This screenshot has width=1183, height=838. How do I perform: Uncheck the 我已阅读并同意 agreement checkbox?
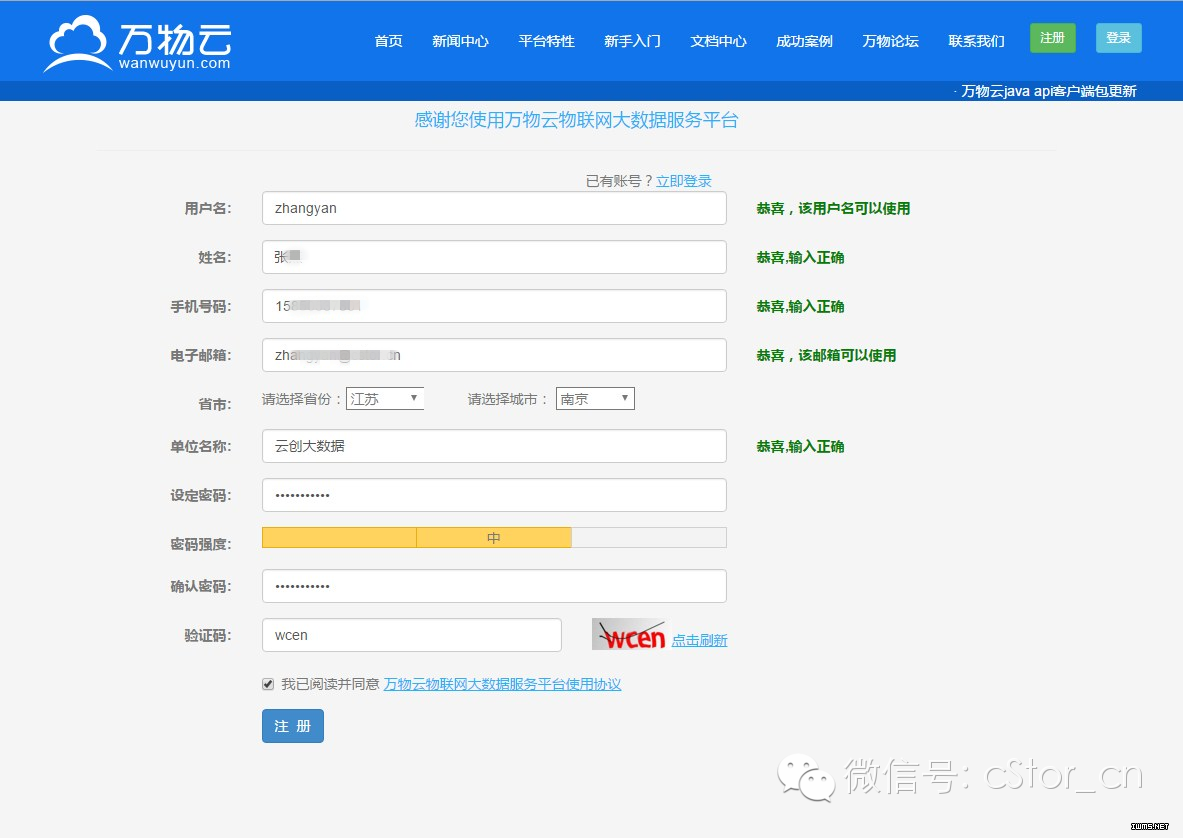268,684
